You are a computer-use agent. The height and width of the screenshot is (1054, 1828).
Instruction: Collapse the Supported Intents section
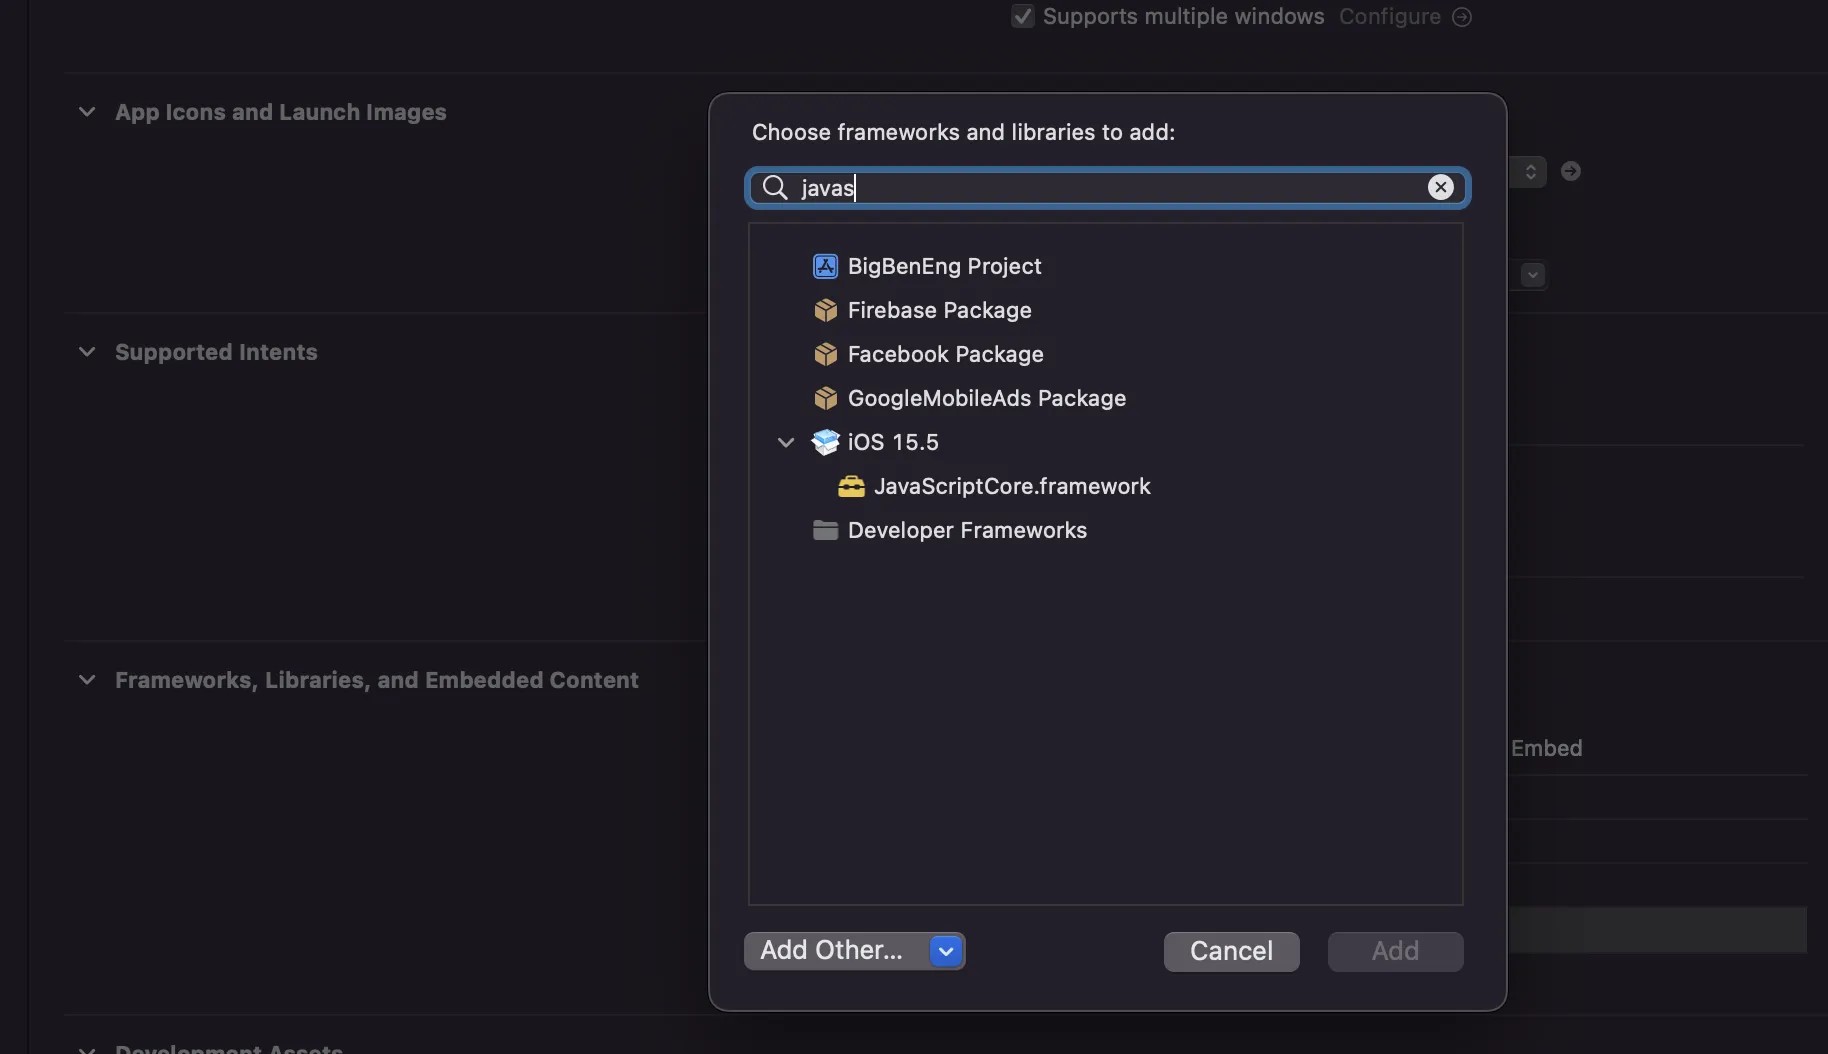[x=87, y=352]
